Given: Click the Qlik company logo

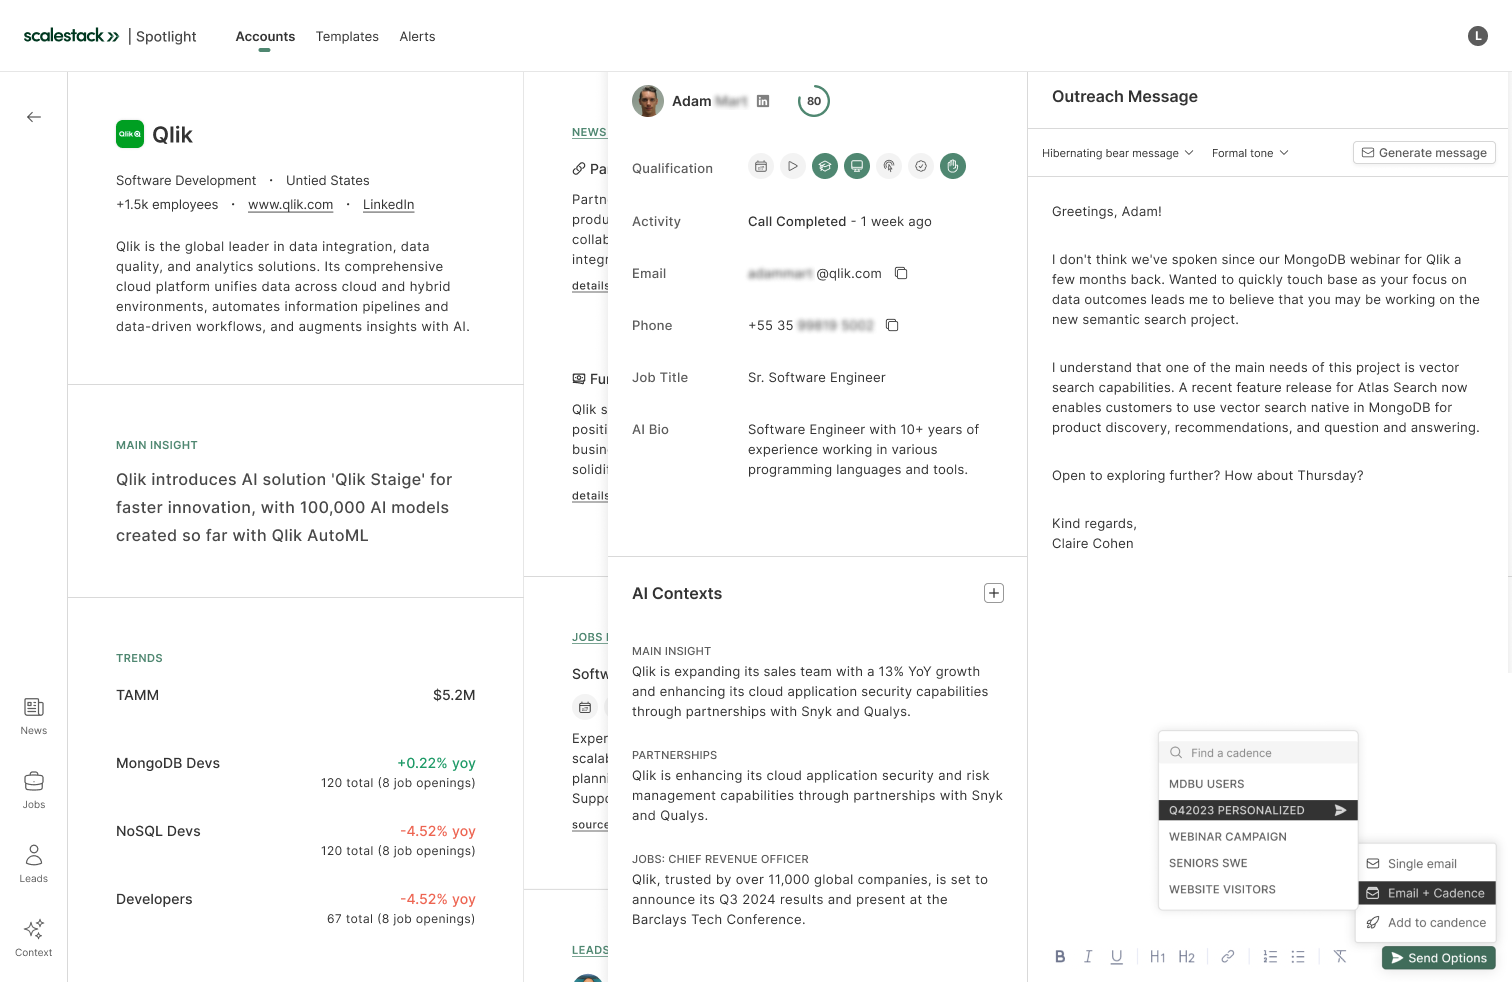Looking at the screenshot, I should click(x=130, y=134).
